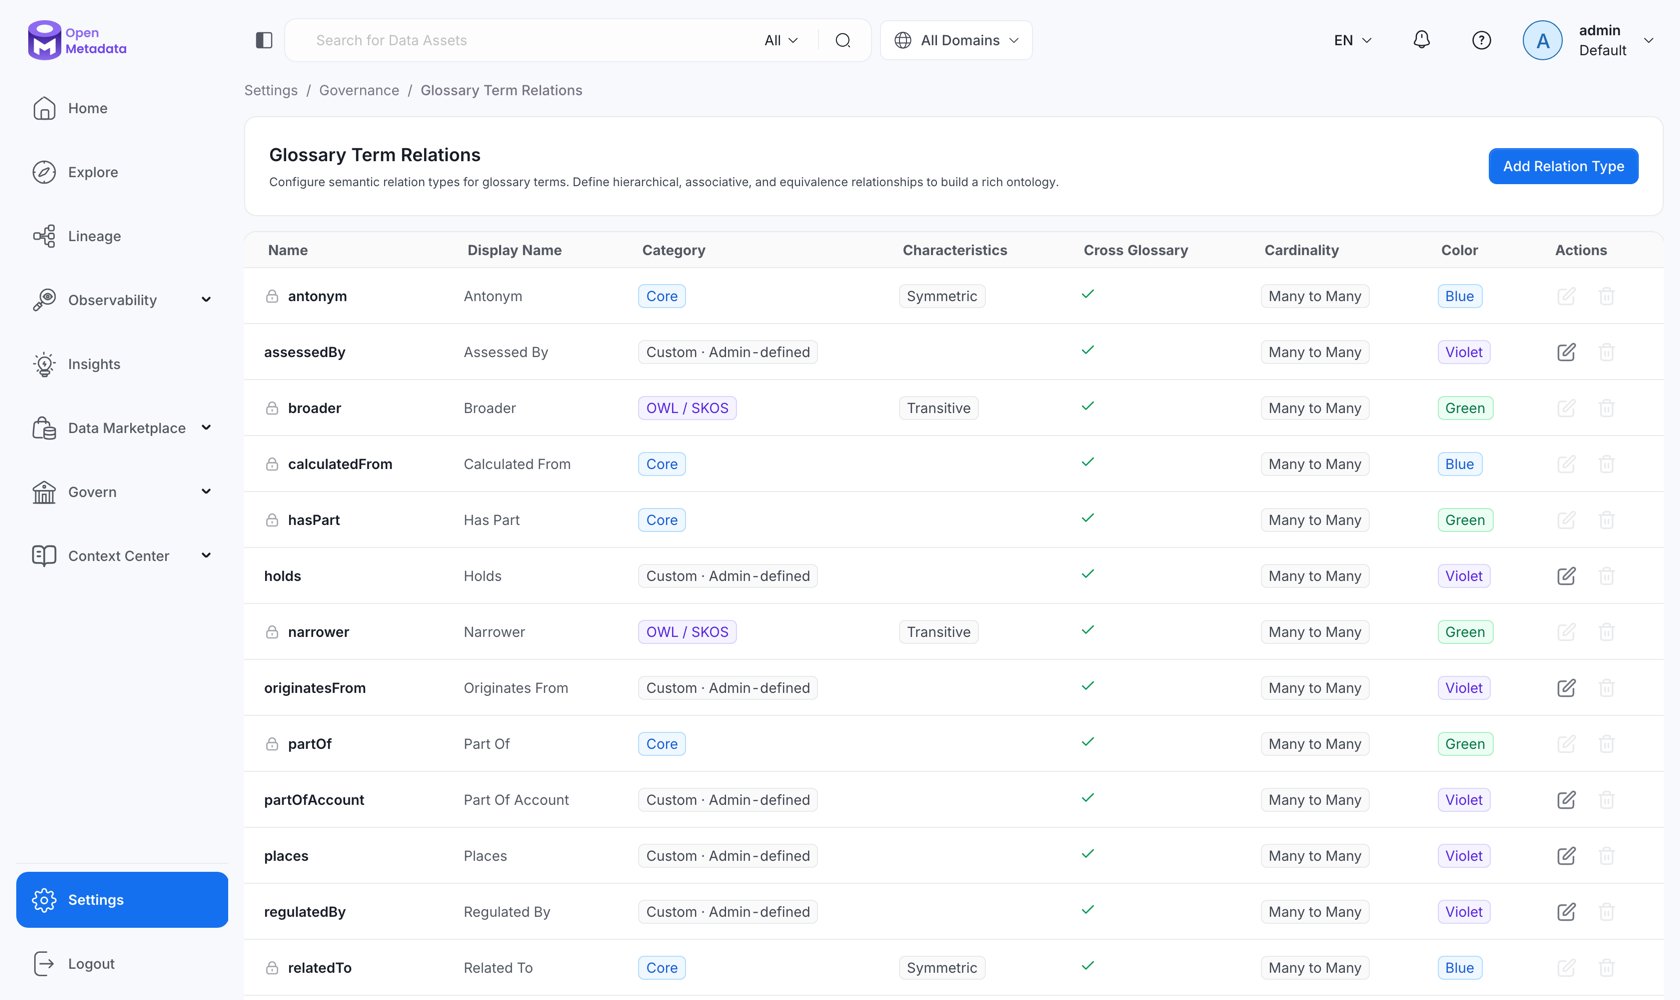
Task: Open the EN language dropdown
Action: [x=1353, y=40]
